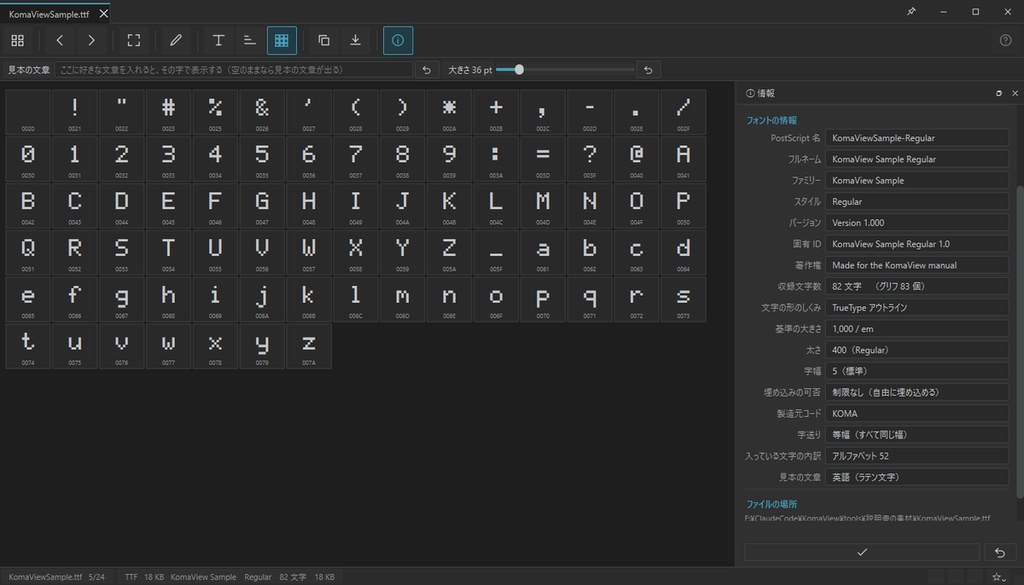The width and height of the screenshot is (1024, 585).
Task: Close the KomaViewSample.ttf tab
Action: click(x=103, y=14)
